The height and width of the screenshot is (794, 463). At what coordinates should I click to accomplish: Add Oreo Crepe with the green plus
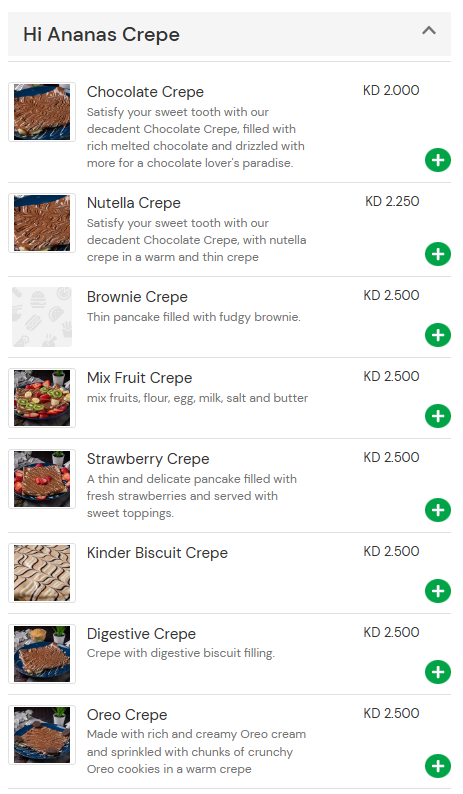pyautogui.click(x=438, y=766)
